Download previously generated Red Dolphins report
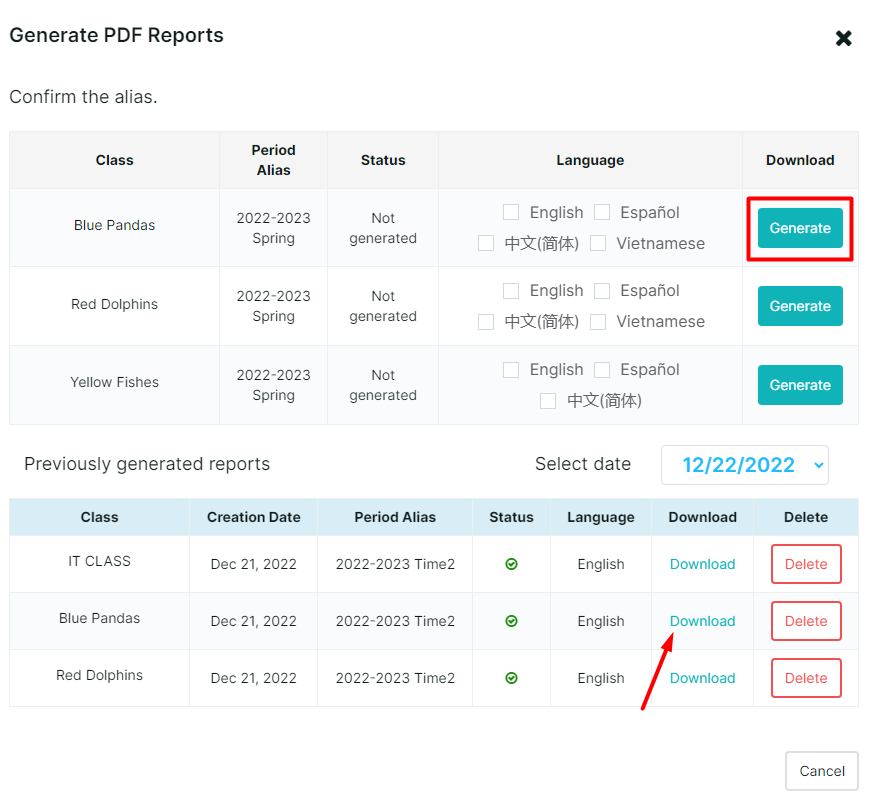The height and width of the screenshot is (808, 877). [702, 678]
